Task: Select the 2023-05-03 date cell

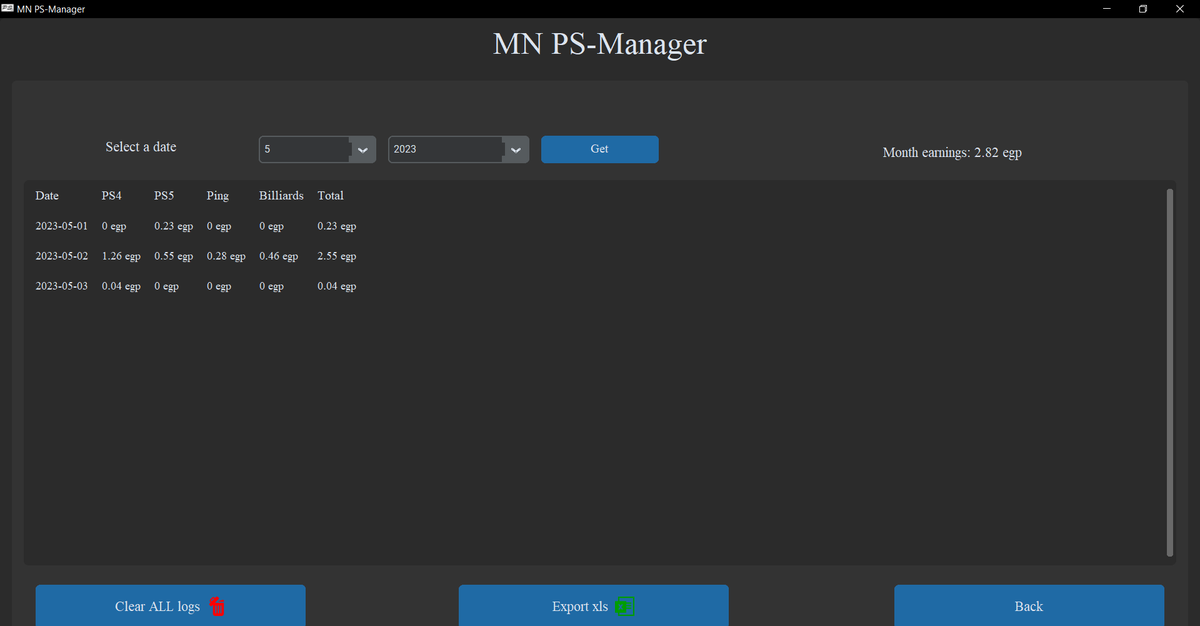Action: click(61, 286)
